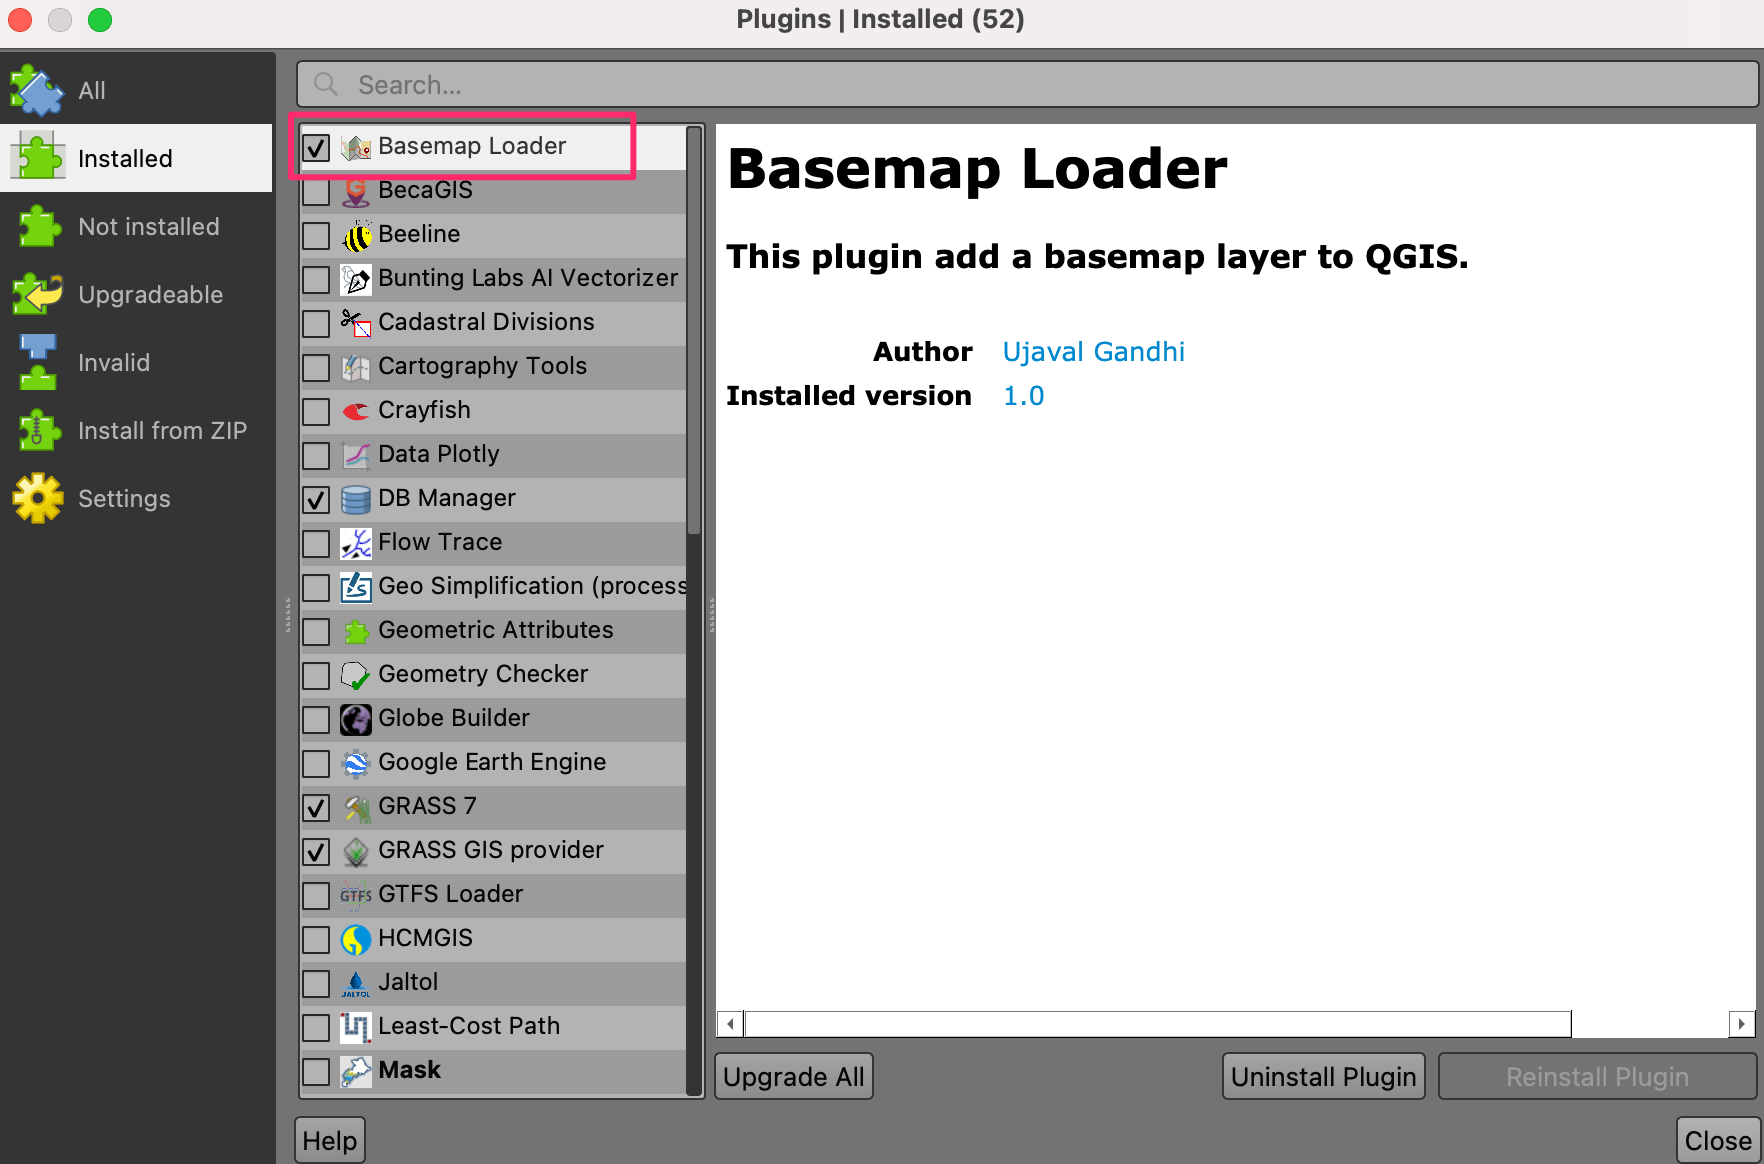Disable the Basemap Loader plugin checkbox
This screenshot has height=1164, width=1764.
[316, 148]
